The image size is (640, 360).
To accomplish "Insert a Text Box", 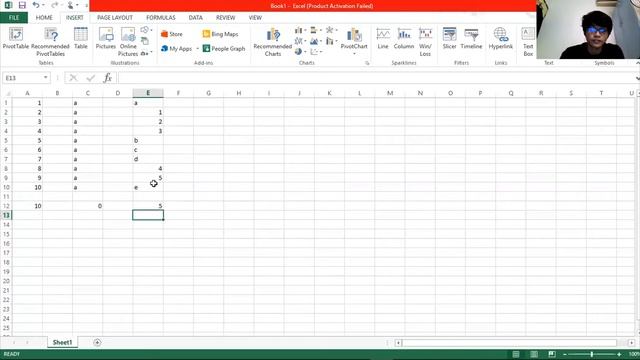I will (x=528, y=42).
